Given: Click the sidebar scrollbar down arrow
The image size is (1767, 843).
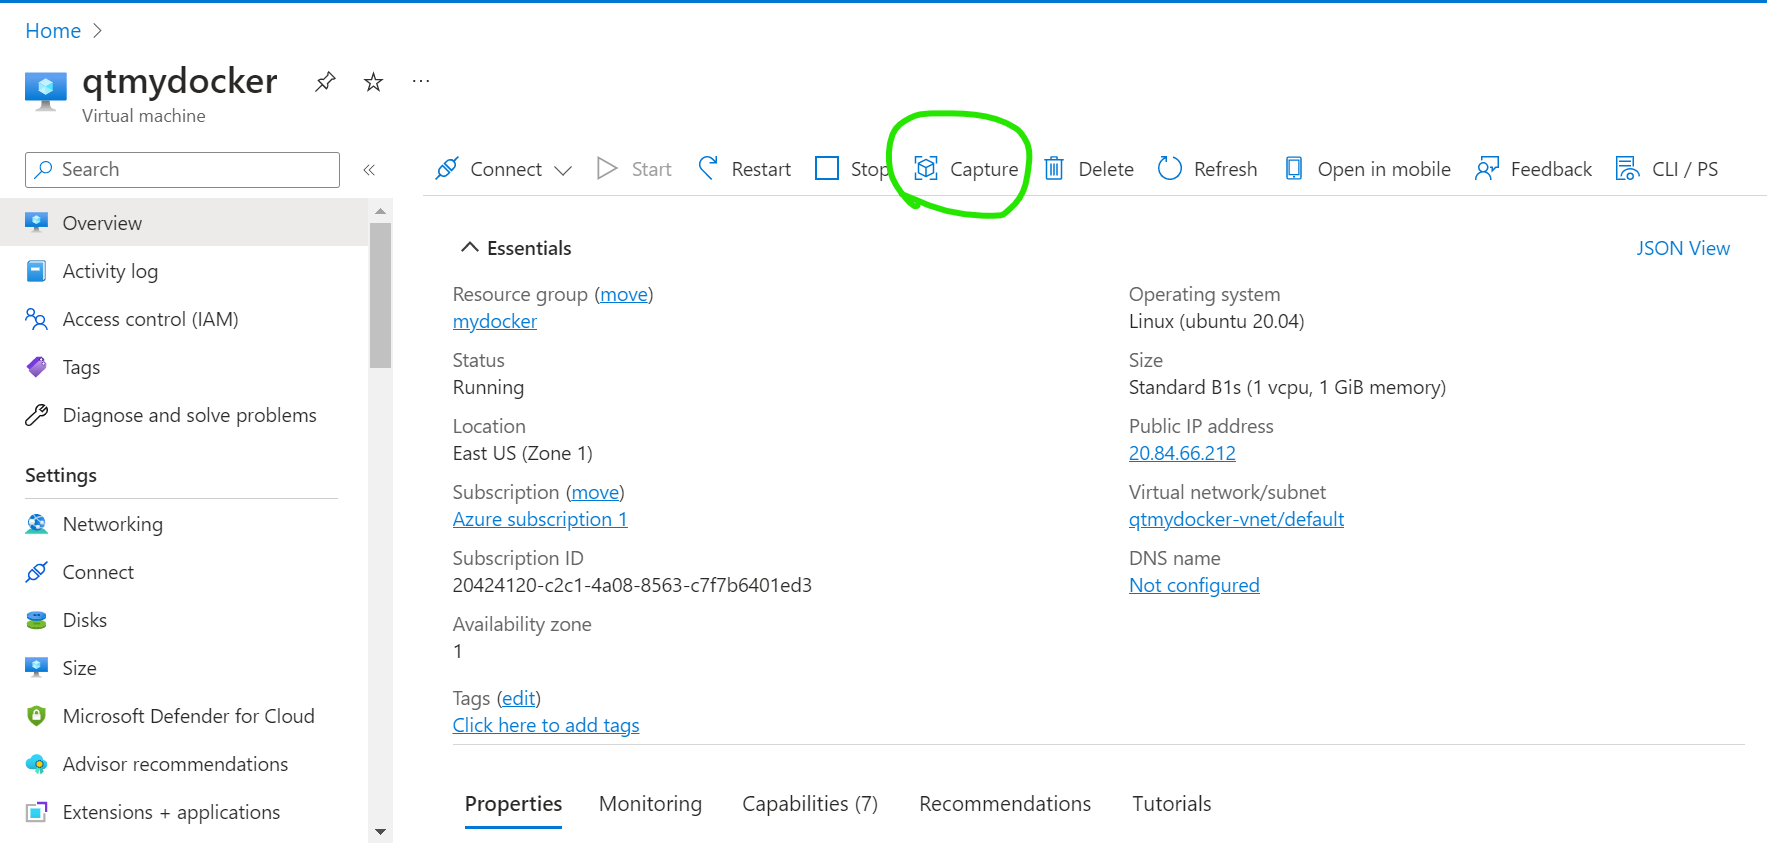Looking at the screenshot, I should point(380,831).
